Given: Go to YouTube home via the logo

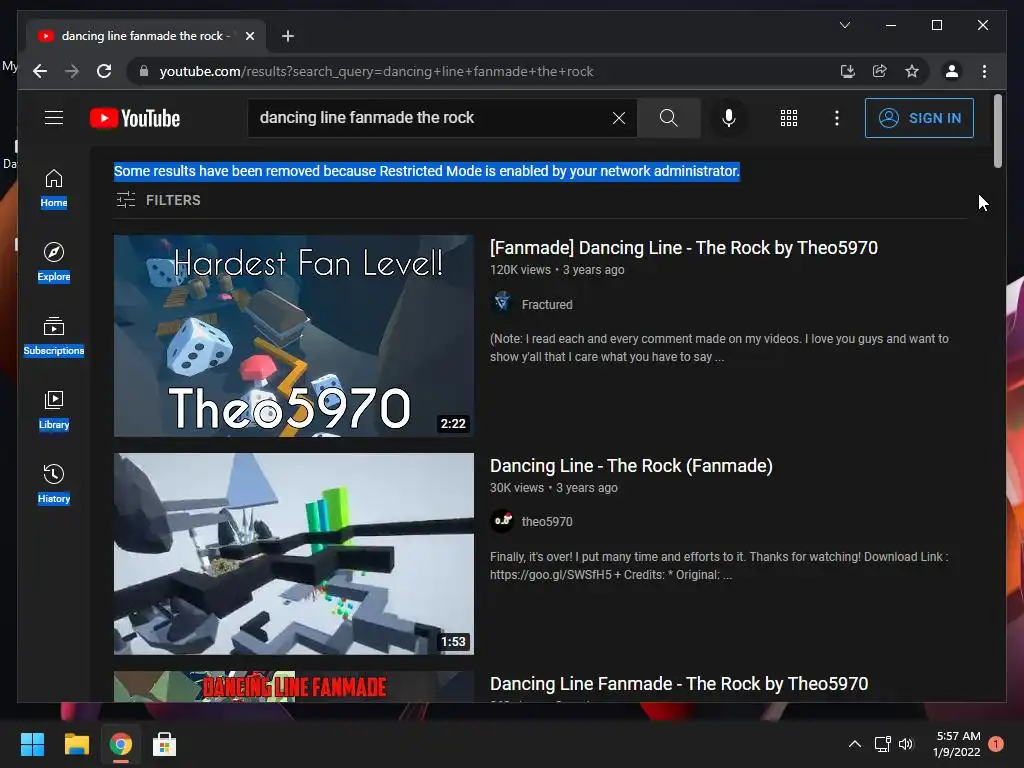Looking at the screenshot, I should [135, 118].
